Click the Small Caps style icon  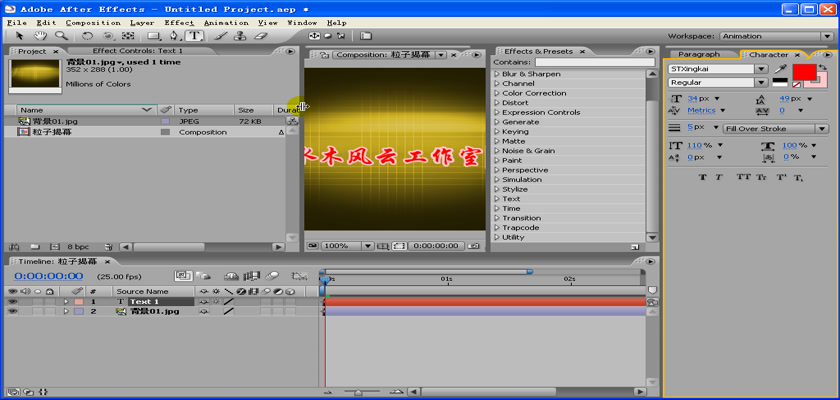(x=761, y=177)
